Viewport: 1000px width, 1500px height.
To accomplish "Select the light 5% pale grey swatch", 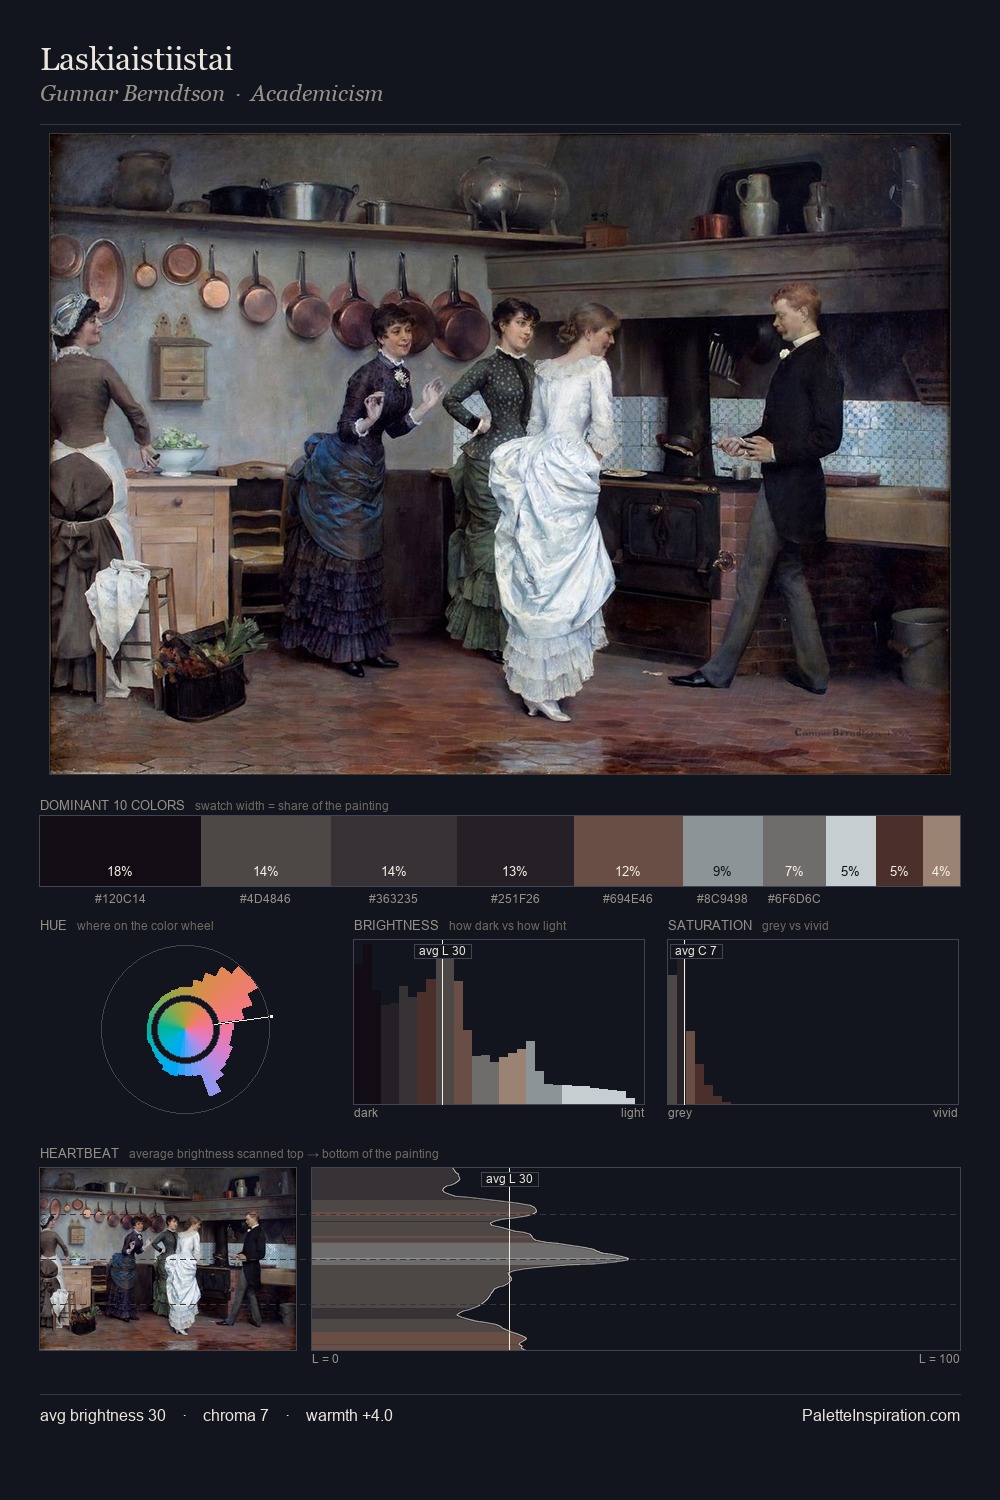I will tap(850, 851).
